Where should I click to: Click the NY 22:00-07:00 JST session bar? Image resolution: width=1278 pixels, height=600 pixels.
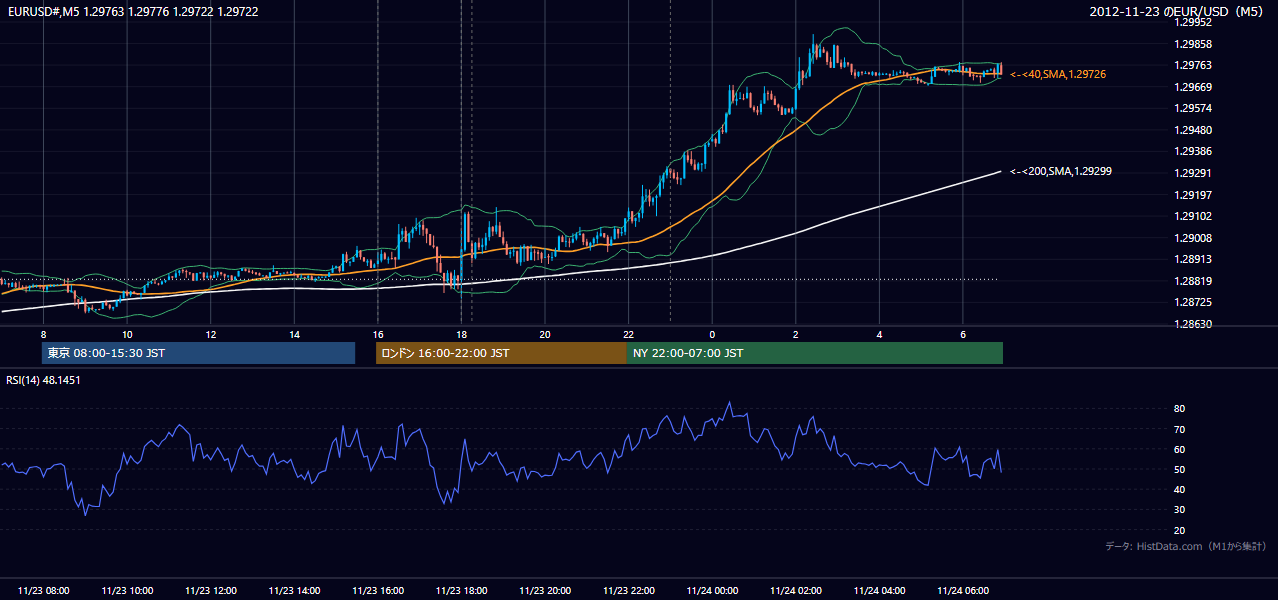pyautogui.click(x=815, y=353)
